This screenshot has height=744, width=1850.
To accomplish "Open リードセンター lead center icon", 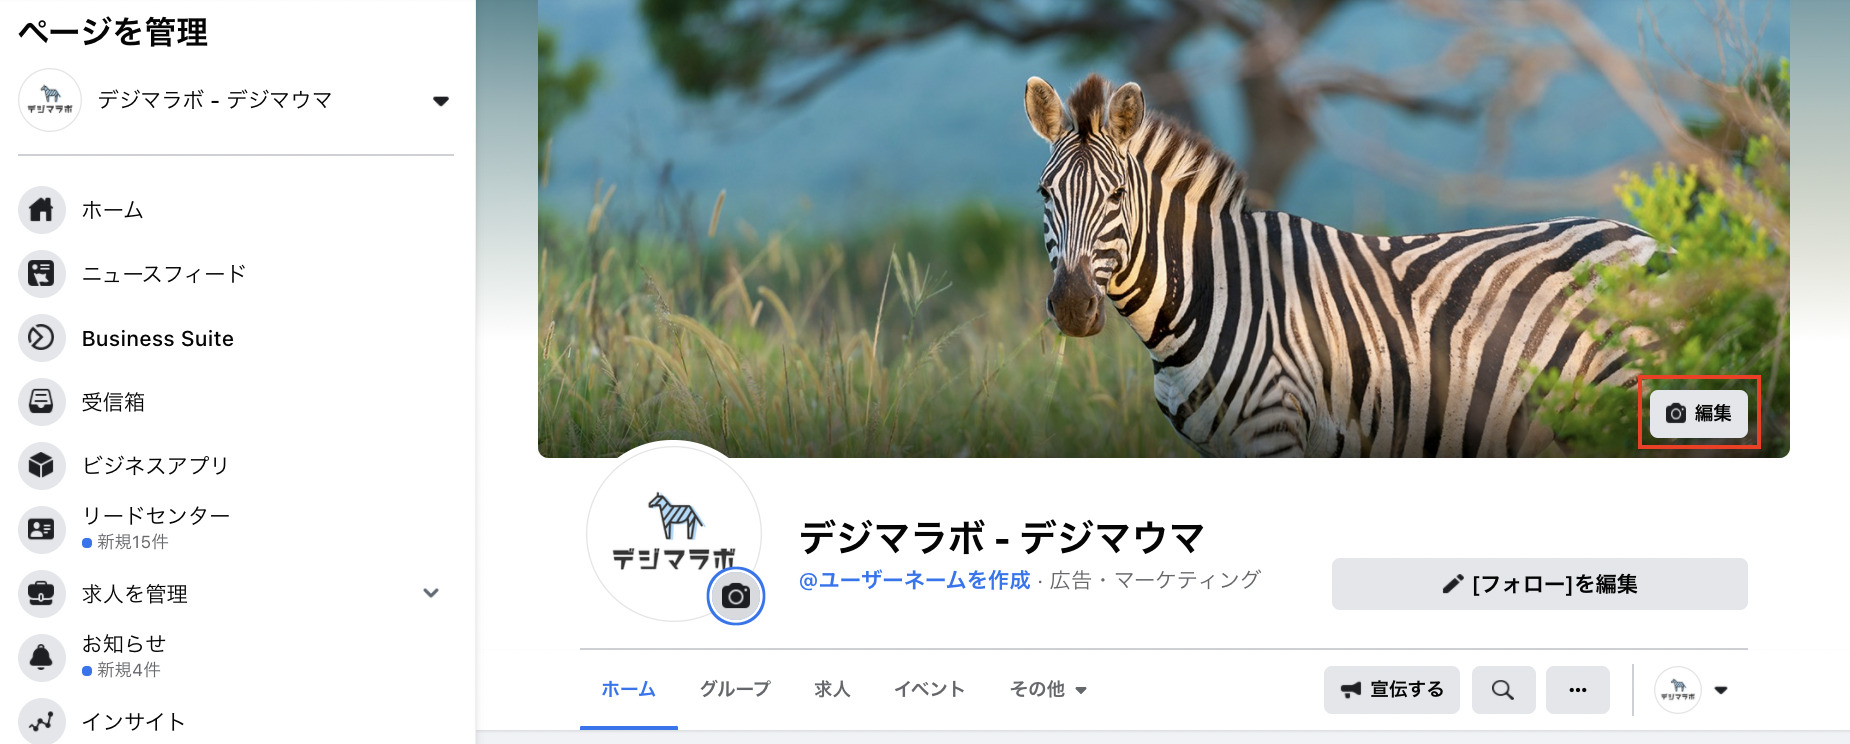I will click(41, 529).
